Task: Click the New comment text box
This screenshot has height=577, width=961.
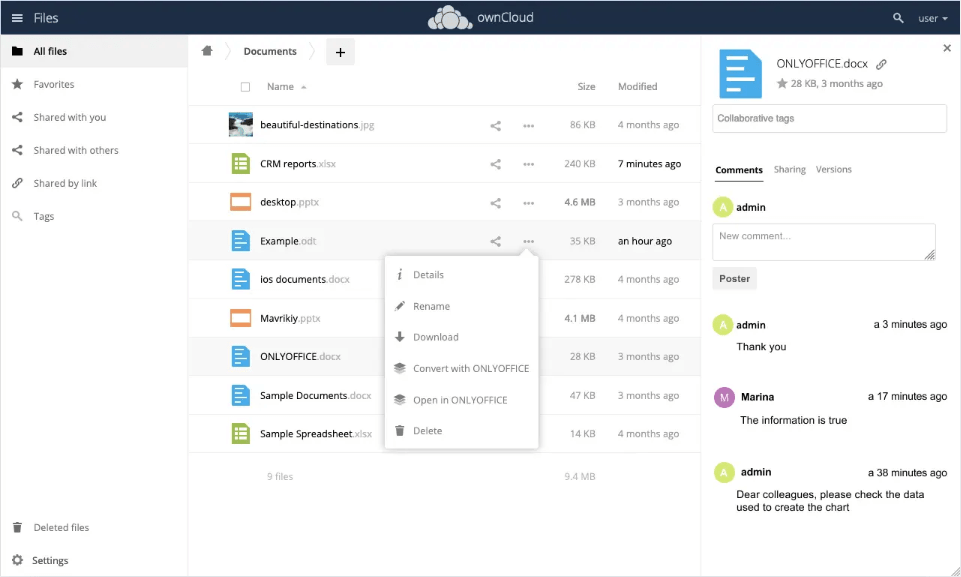Action: pyautogui.click(x=824, y=242)
